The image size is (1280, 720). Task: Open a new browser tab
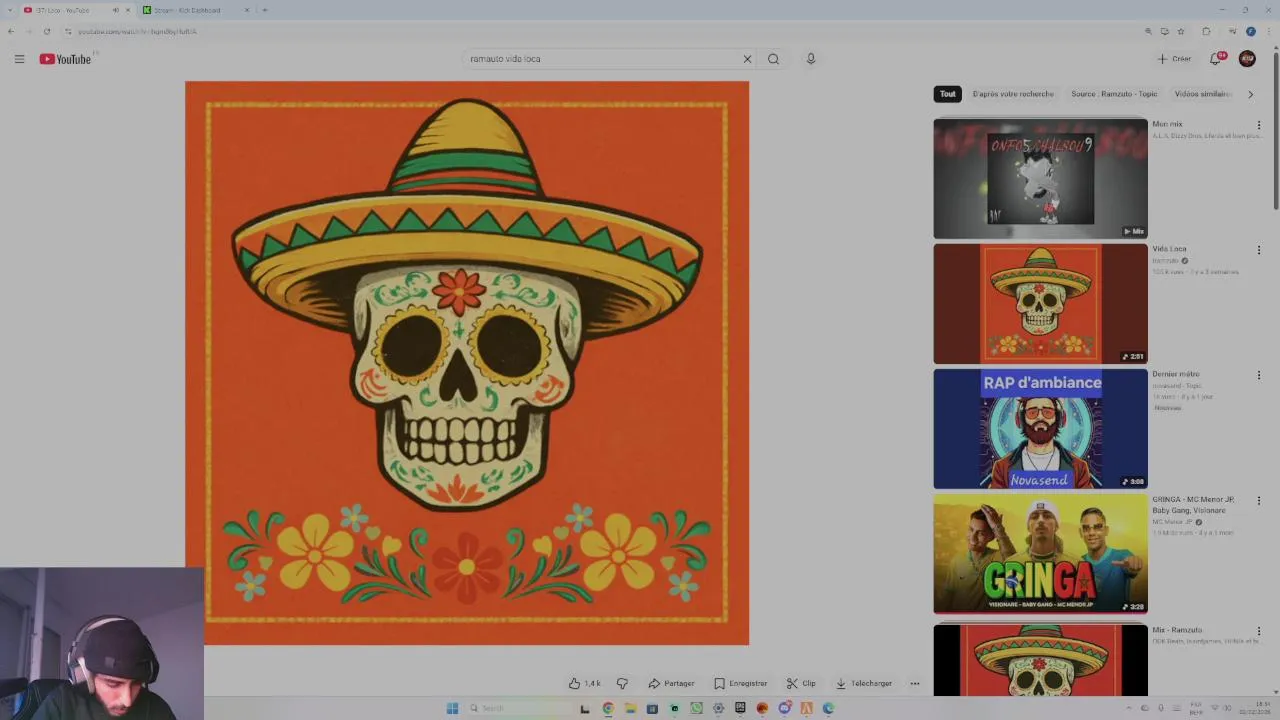265,10
